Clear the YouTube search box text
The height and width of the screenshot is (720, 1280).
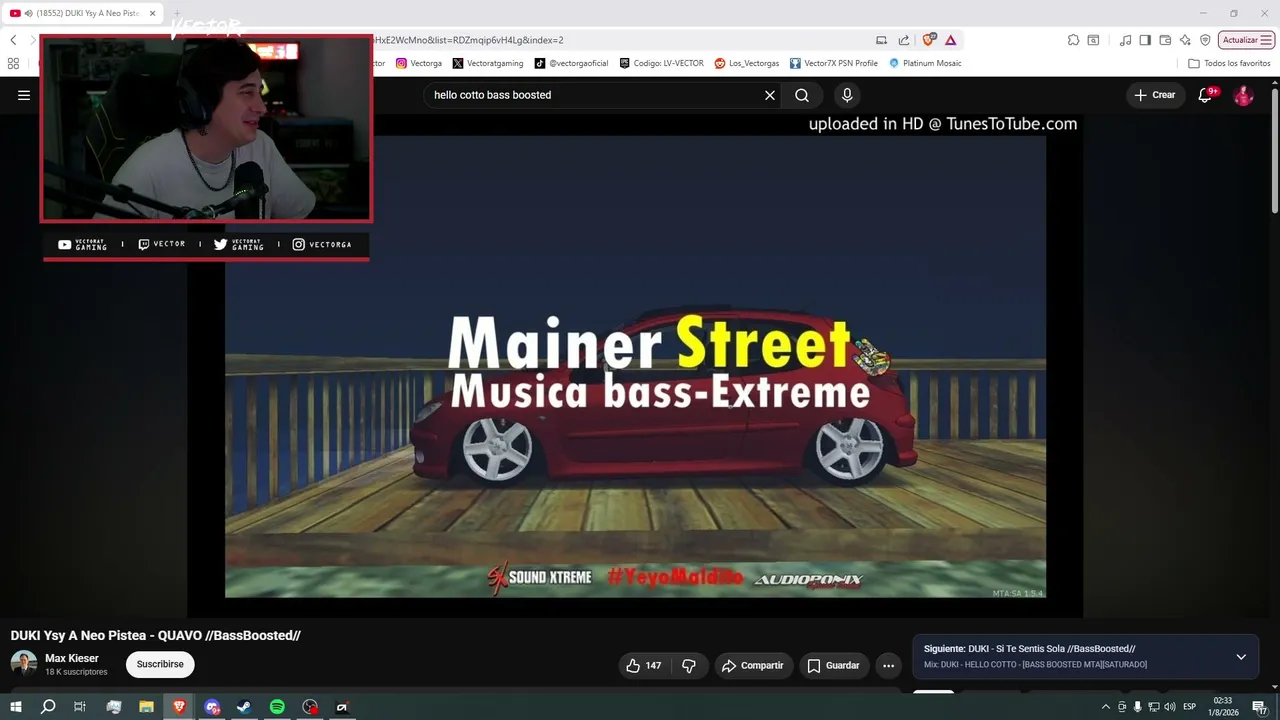pos(770,95)
